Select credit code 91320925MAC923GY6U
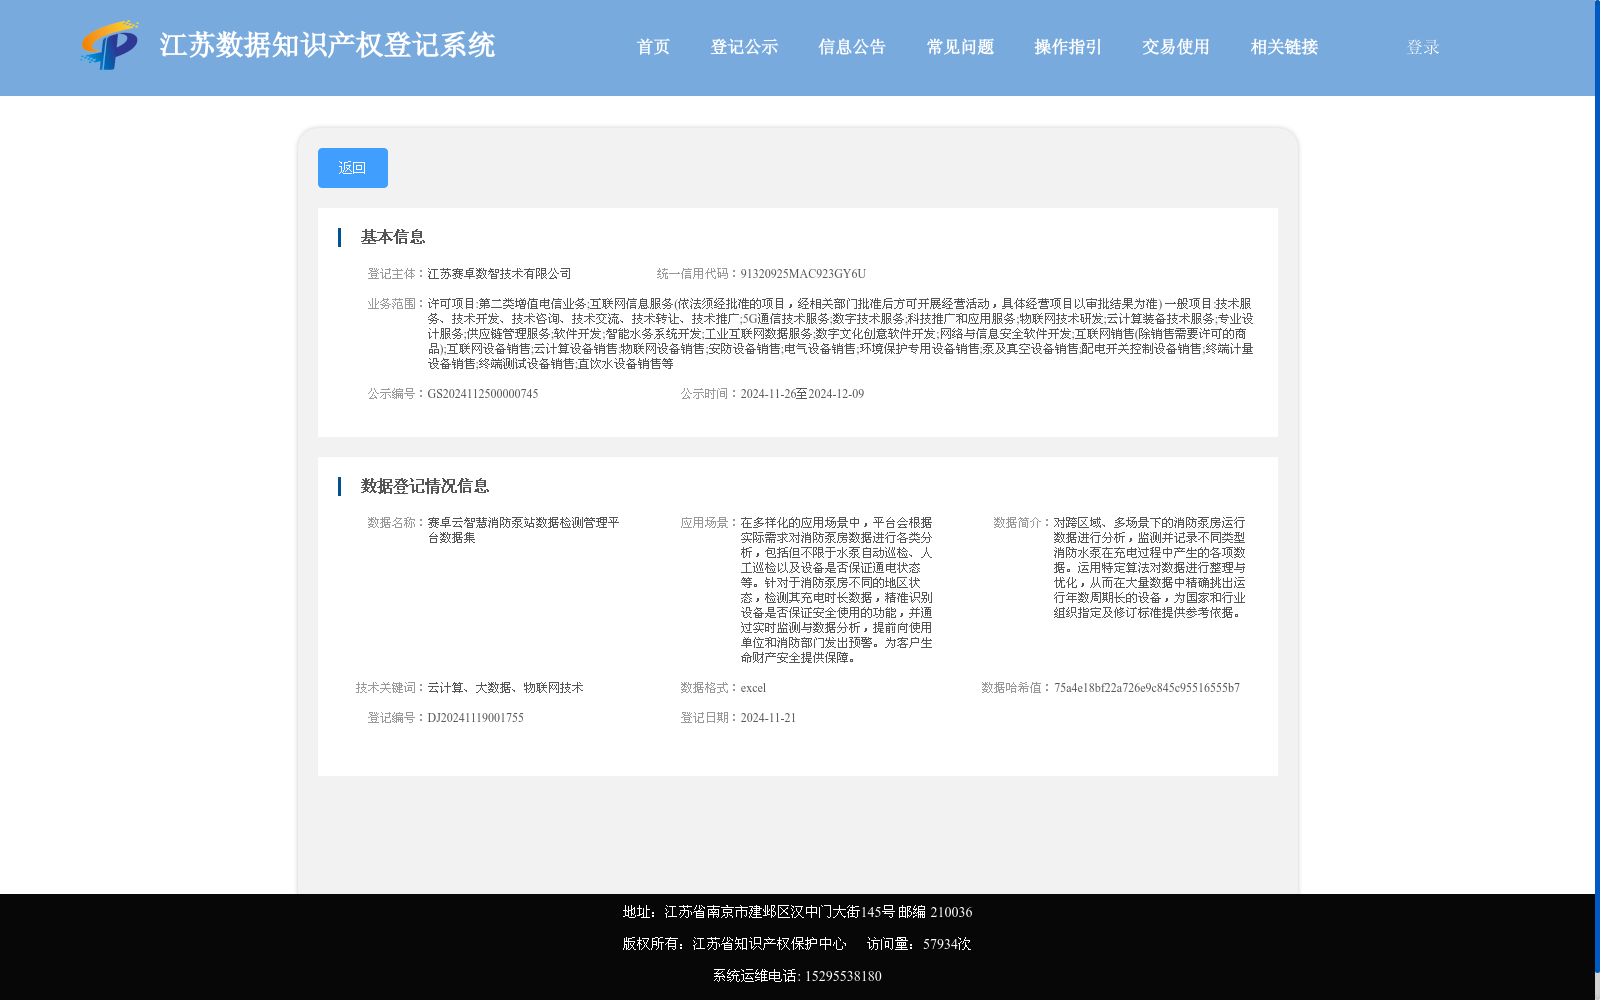 [803, 274]
